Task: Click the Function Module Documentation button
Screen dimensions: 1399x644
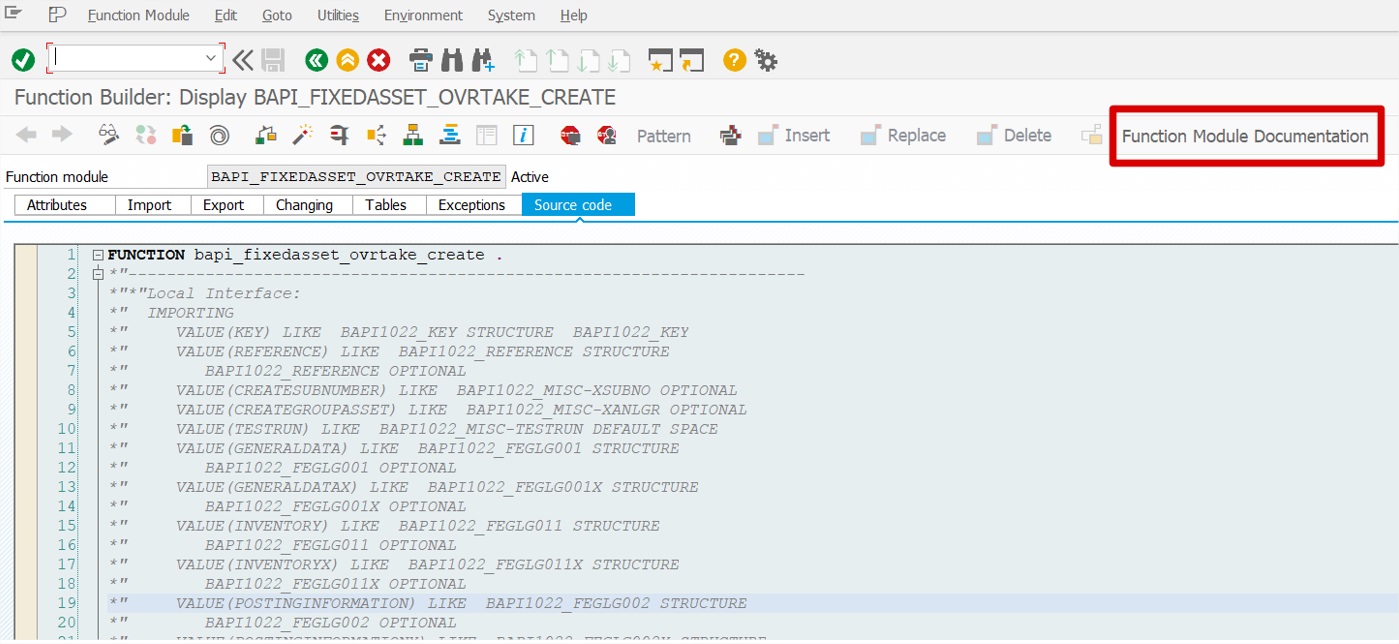Action: pyautogui.click(x=1245, y=135)
